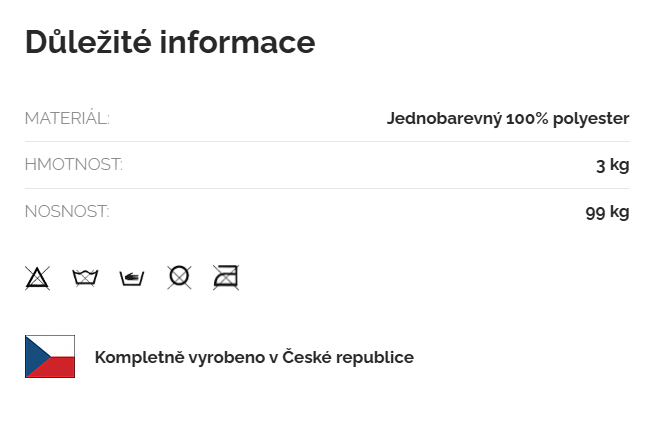Image resolution: width=652 pixels, height=440 pixels.
Task: Click the "99 kg" load capacity value
Action: (x=607, y=212)
